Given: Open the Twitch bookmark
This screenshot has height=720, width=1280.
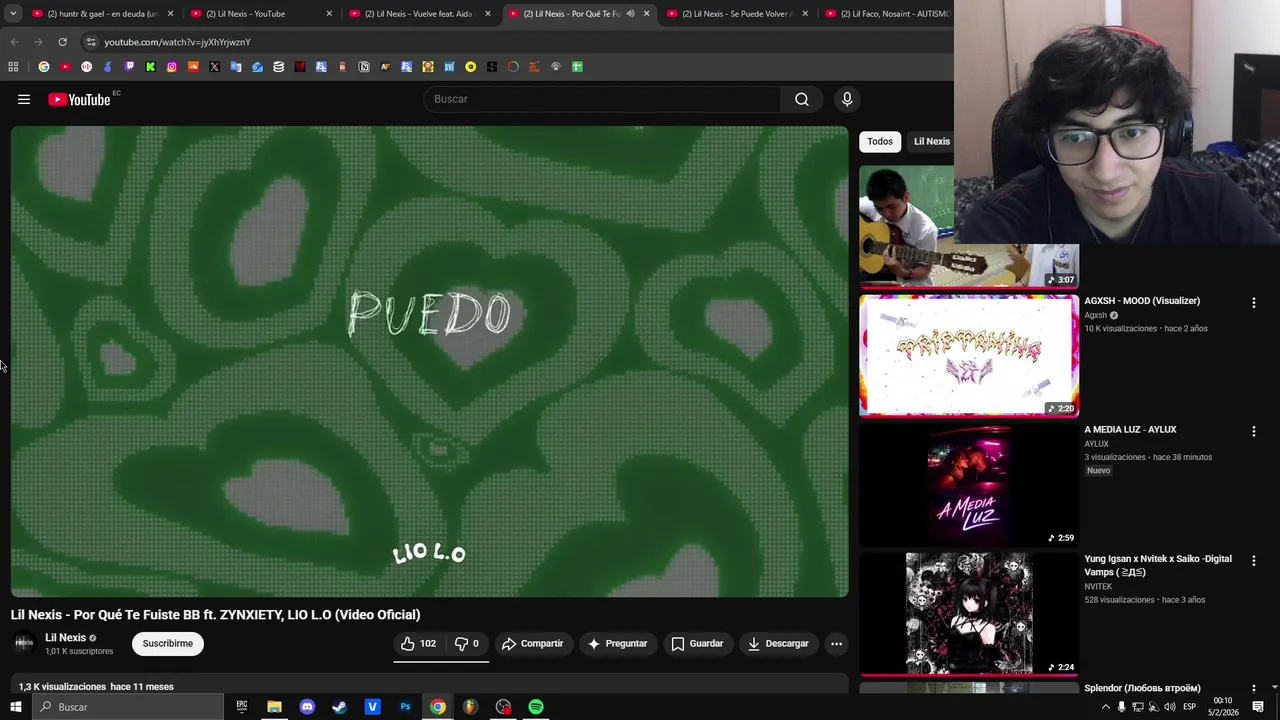Looking at the screenshot, I should 129,67.
